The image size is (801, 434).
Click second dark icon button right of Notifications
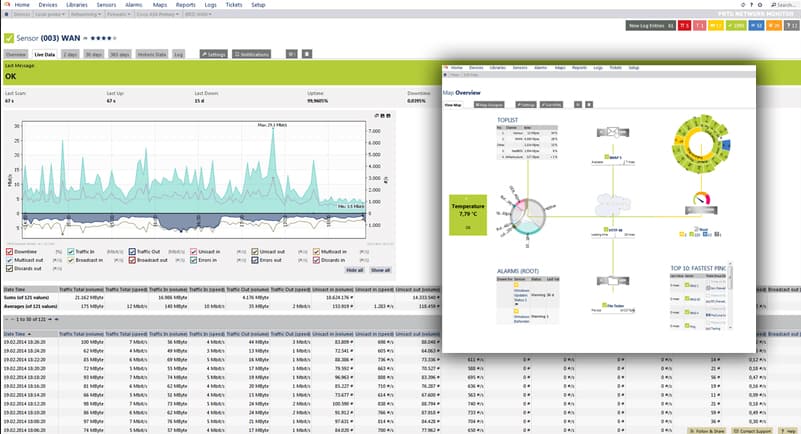307,54
